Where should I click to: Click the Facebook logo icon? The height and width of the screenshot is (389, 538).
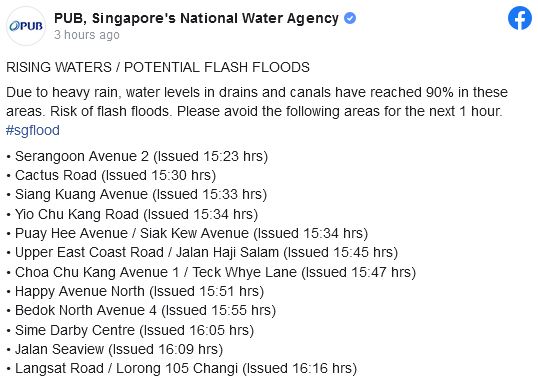pyautogui.click(x=519, y=18)
